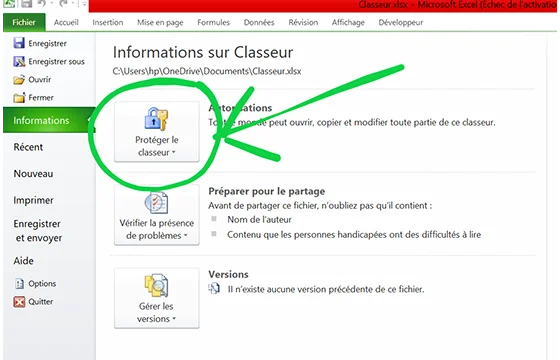The height and width of the screenshot is (360, 560).
Task: Choose Enregistrer in the backstage menu
Action: [x=48, y=43]
